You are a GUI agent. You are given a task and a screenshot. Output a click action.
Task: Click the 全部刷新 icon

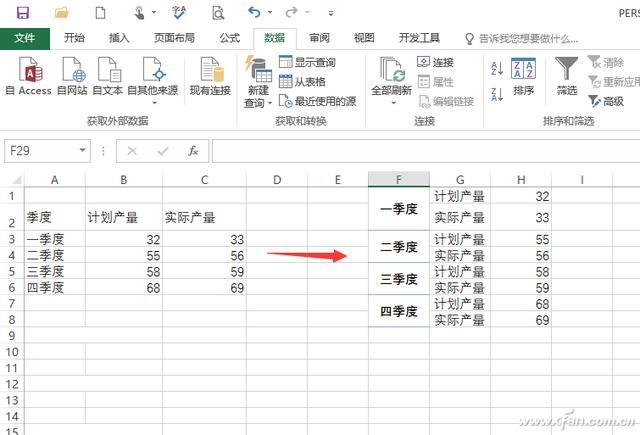pyautogui.click(x=391, y=75)
